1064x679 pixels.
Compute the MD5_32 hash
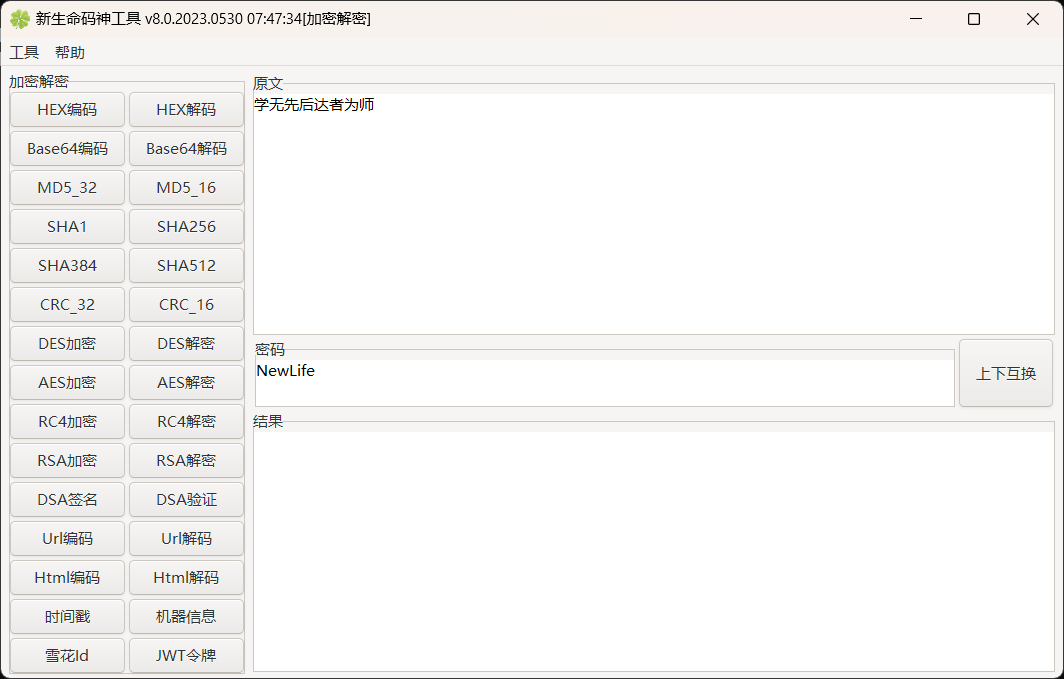pyautogui.click(x=67, y=188)
